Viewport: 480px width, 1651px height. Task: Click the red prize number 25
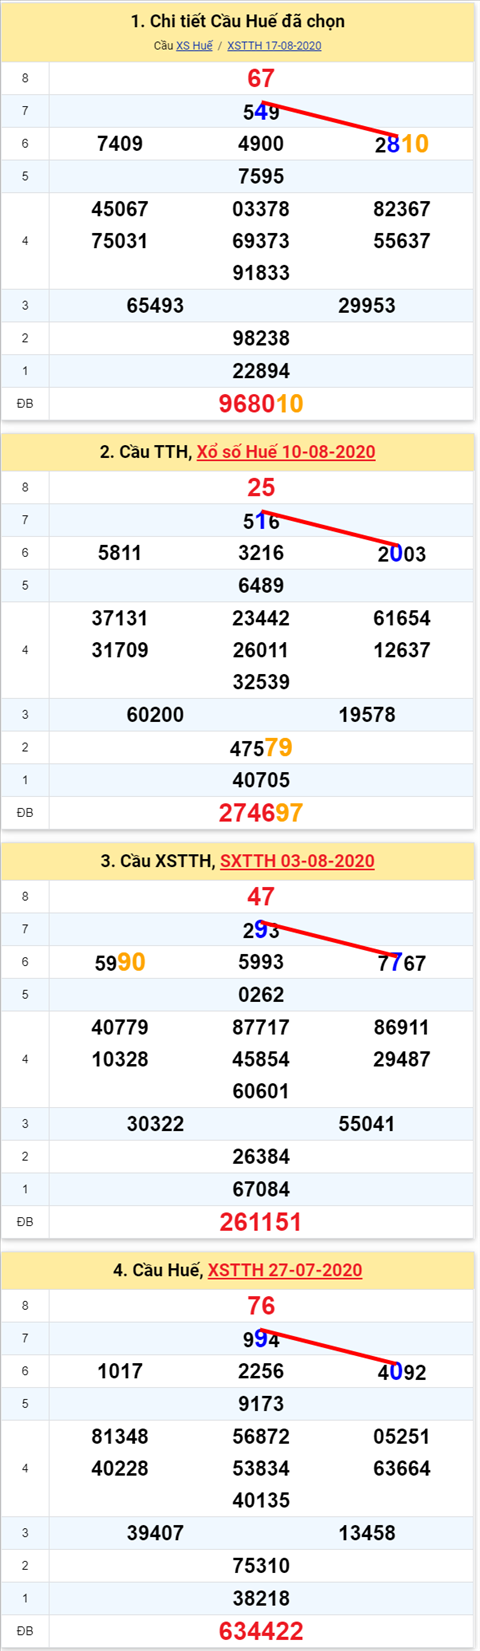[261, 488]
